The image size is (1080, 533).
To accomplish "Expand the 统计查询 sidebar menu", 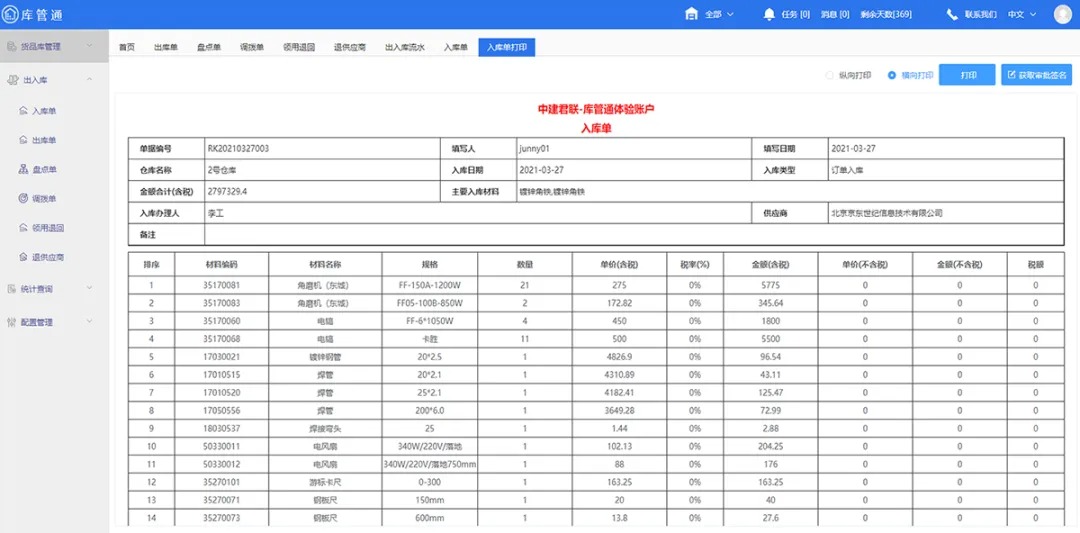I will [x=89, y=289].
